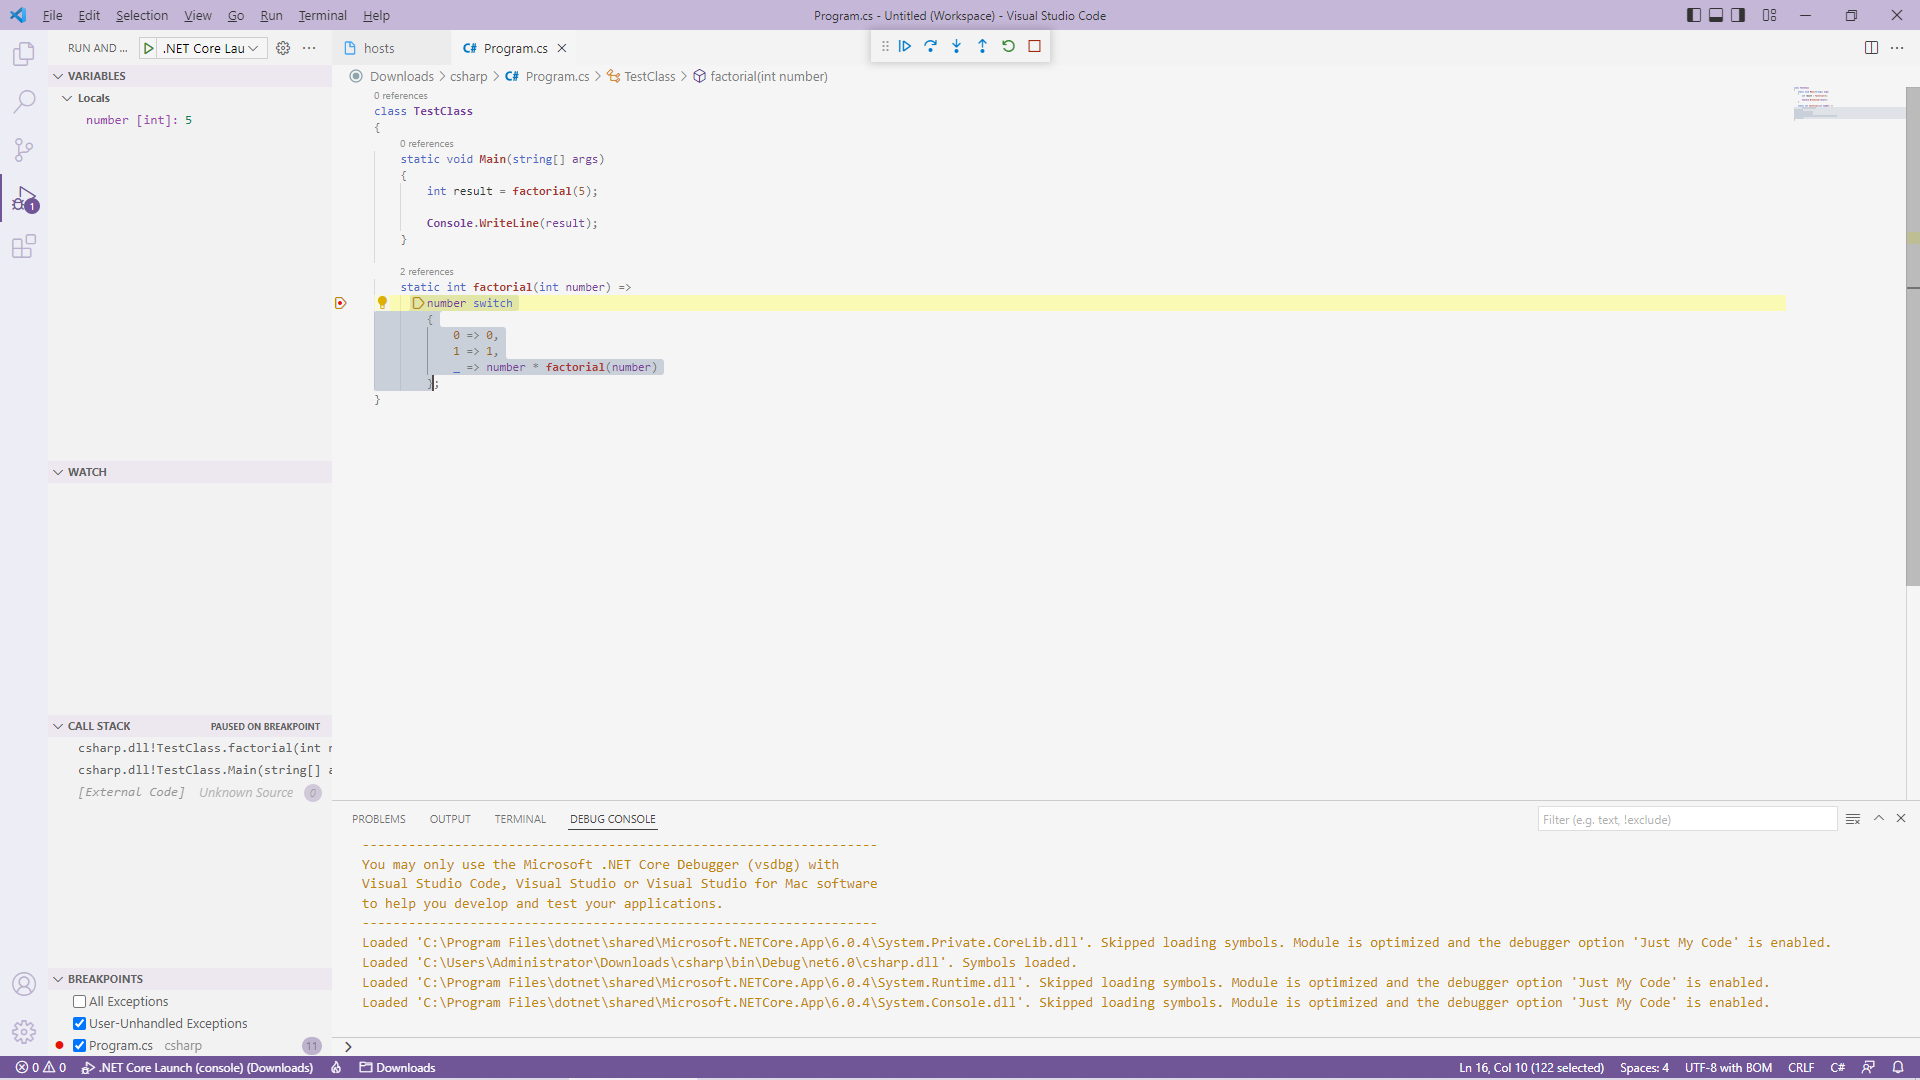This screenshot has height=1080, width=1920.
Task: Open the Source Control view
Action: 24,150
